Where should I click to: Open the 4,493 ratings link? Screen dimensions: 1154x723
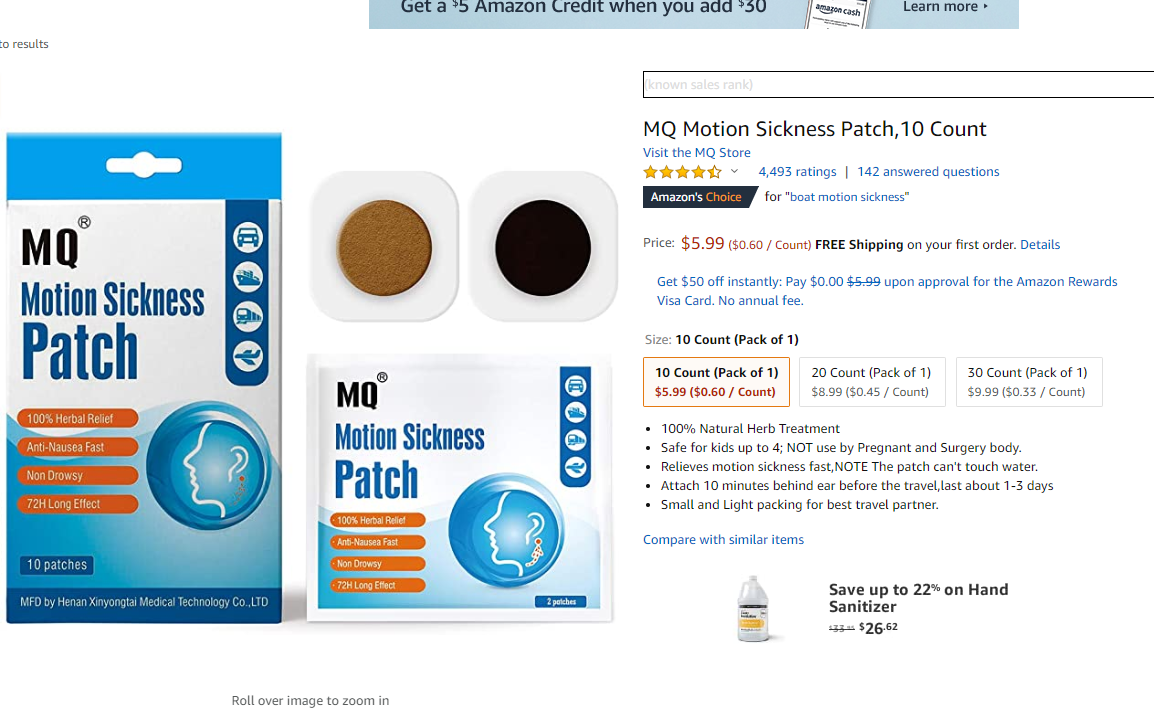click(x=797, y=172)
